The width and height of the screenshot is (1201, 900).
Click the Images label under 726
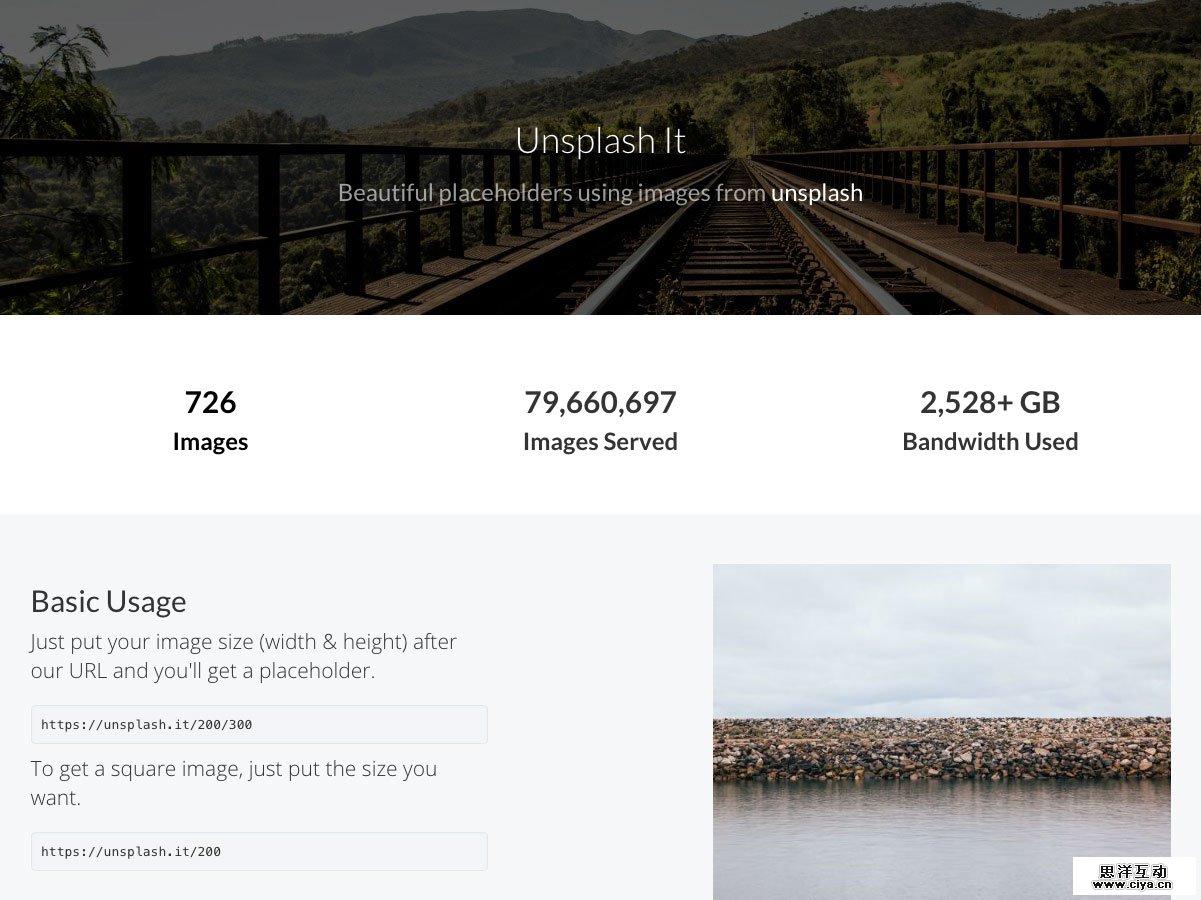(210, 441)
